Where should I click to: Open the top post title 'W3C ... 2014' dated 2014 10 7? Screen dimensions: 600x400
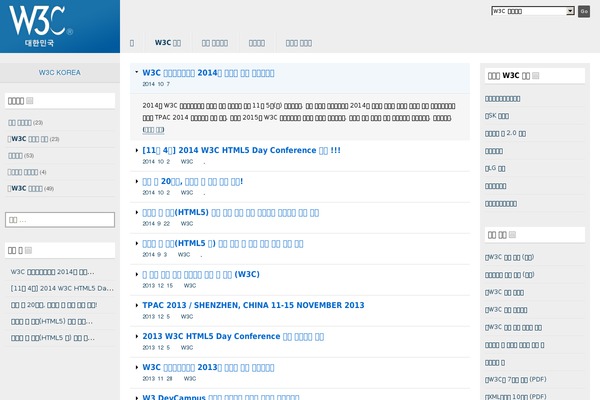click(208, 73)
